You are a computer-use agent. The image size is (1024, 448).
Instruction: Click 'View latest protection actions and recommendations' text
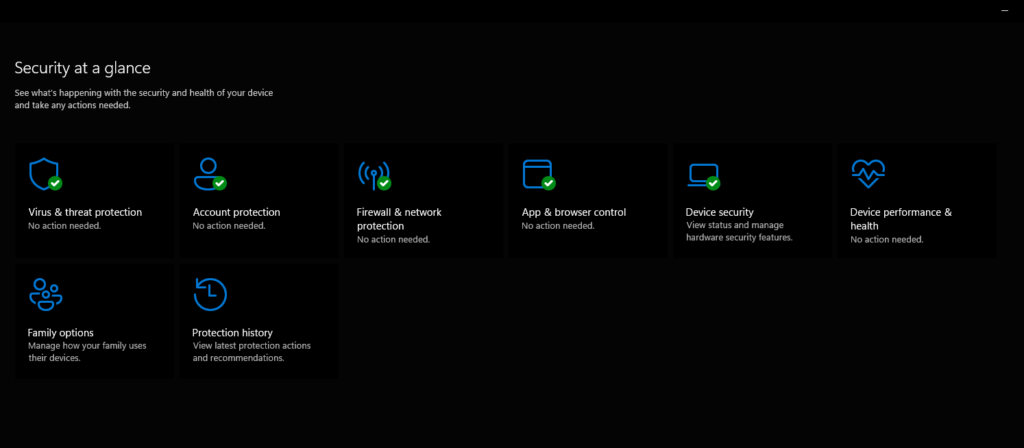coord(251,352)
